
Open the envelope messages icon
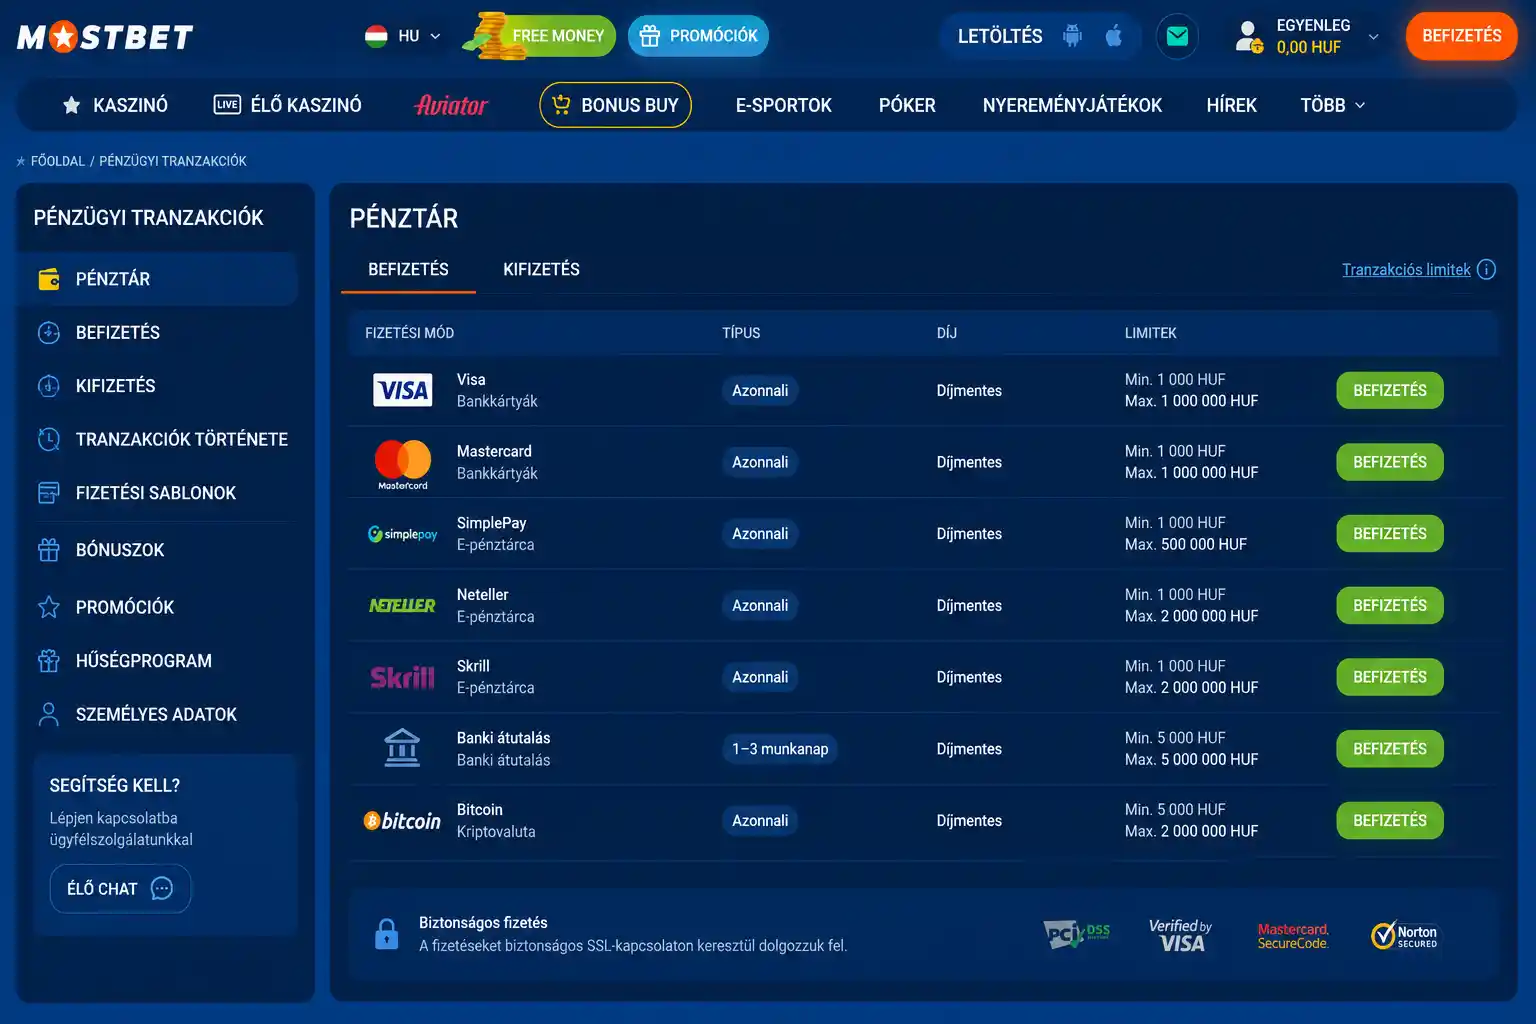(x=1177, y=36)
